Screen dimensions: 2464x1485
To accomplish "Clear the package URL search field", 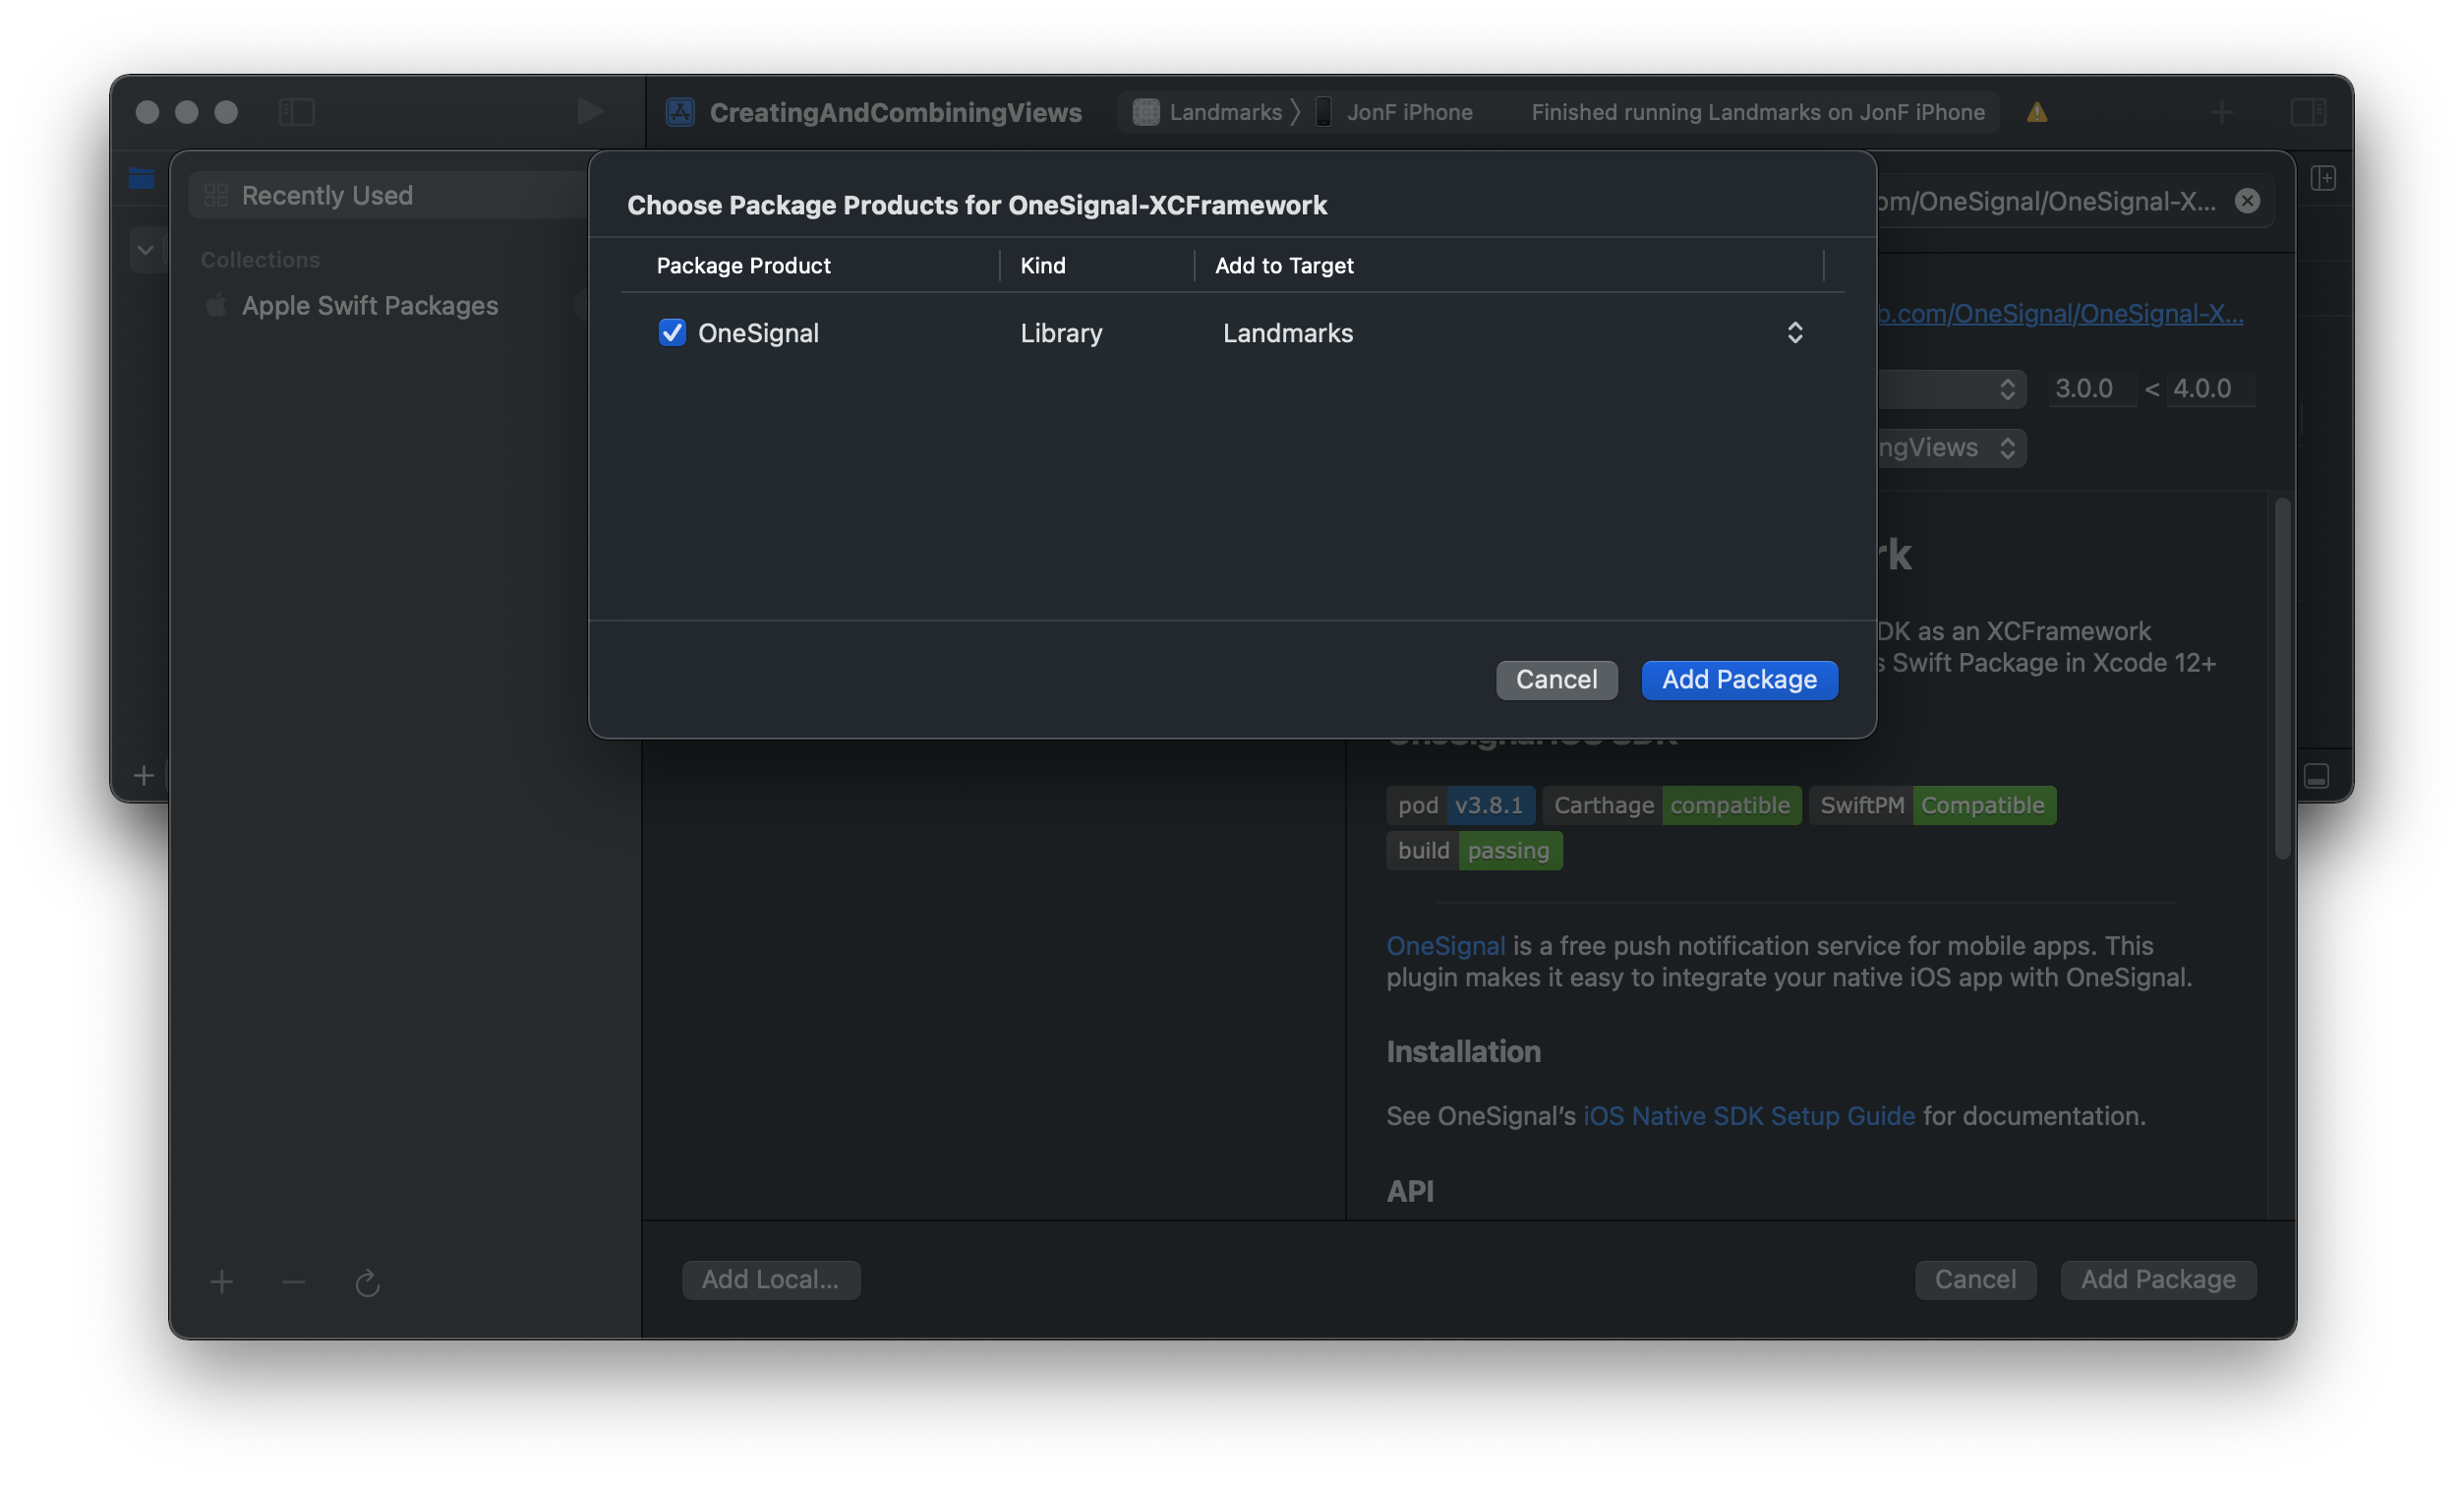I will 2247,201.
